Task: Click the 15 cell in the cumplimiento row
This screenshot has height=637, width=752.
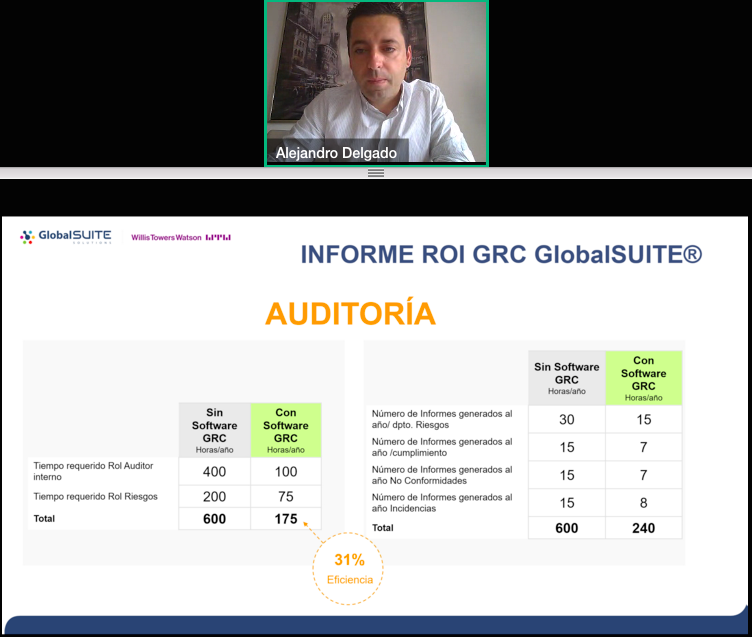Action: (567, 447)
